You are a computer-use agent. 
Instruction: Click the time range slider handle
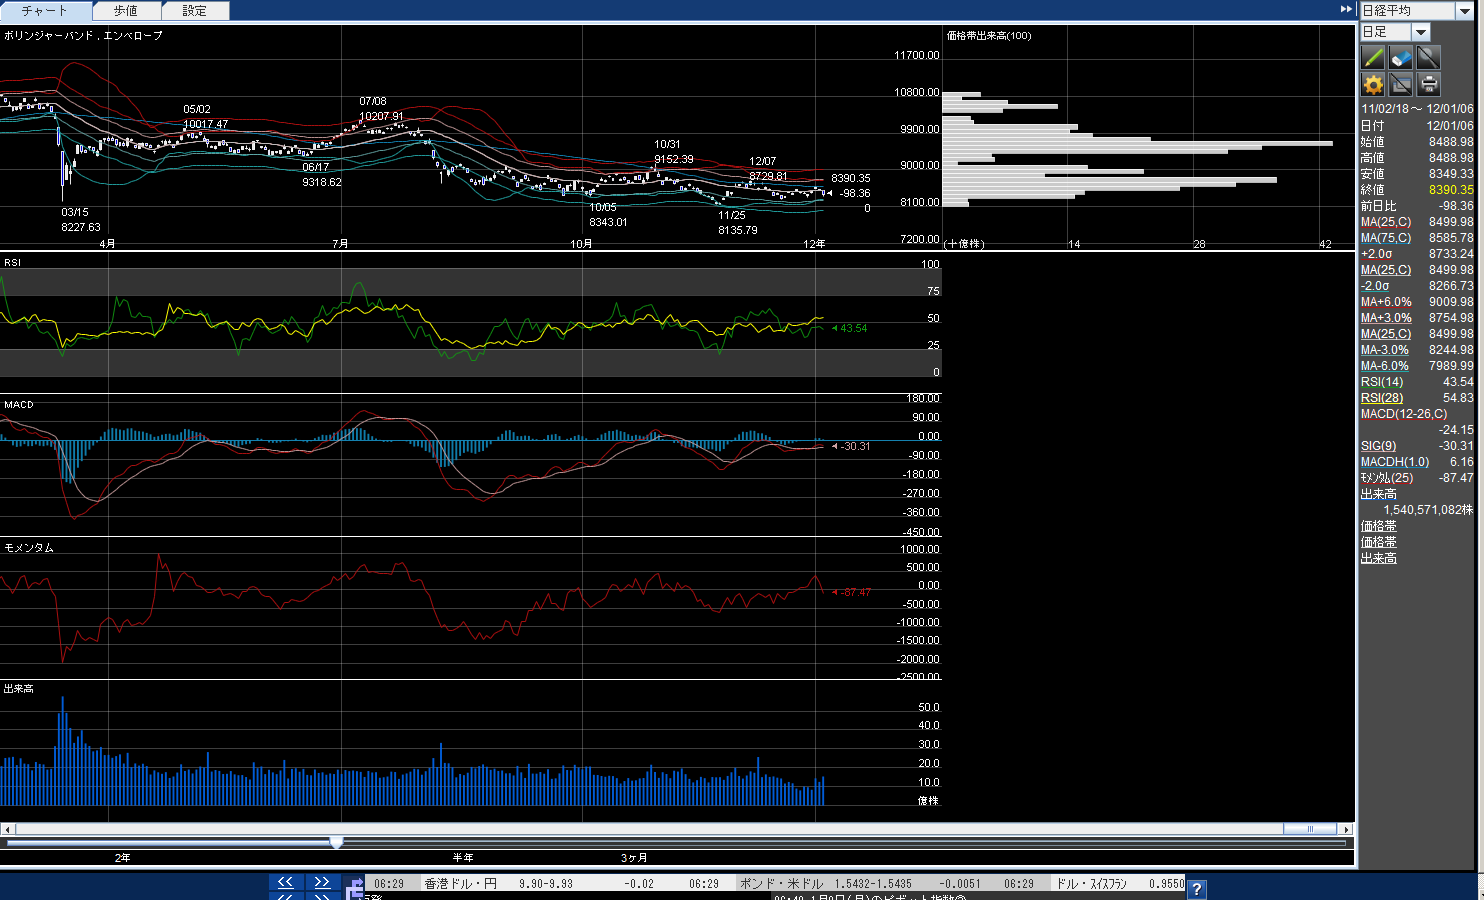[x=336, y=843]
